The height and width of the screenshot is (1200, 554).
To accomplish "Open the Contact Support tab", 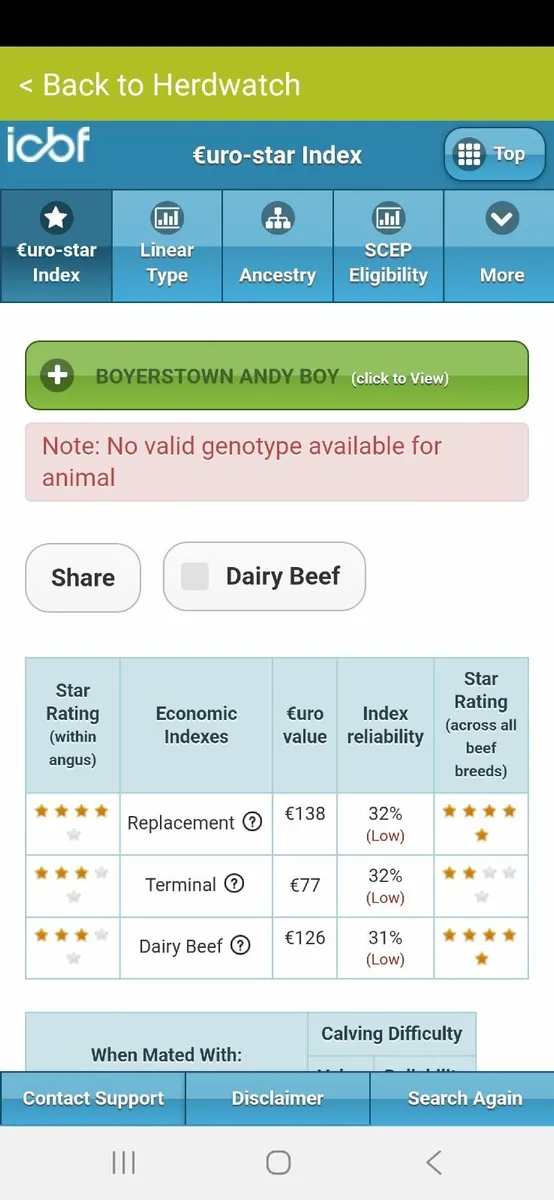I will point(93,1098).
